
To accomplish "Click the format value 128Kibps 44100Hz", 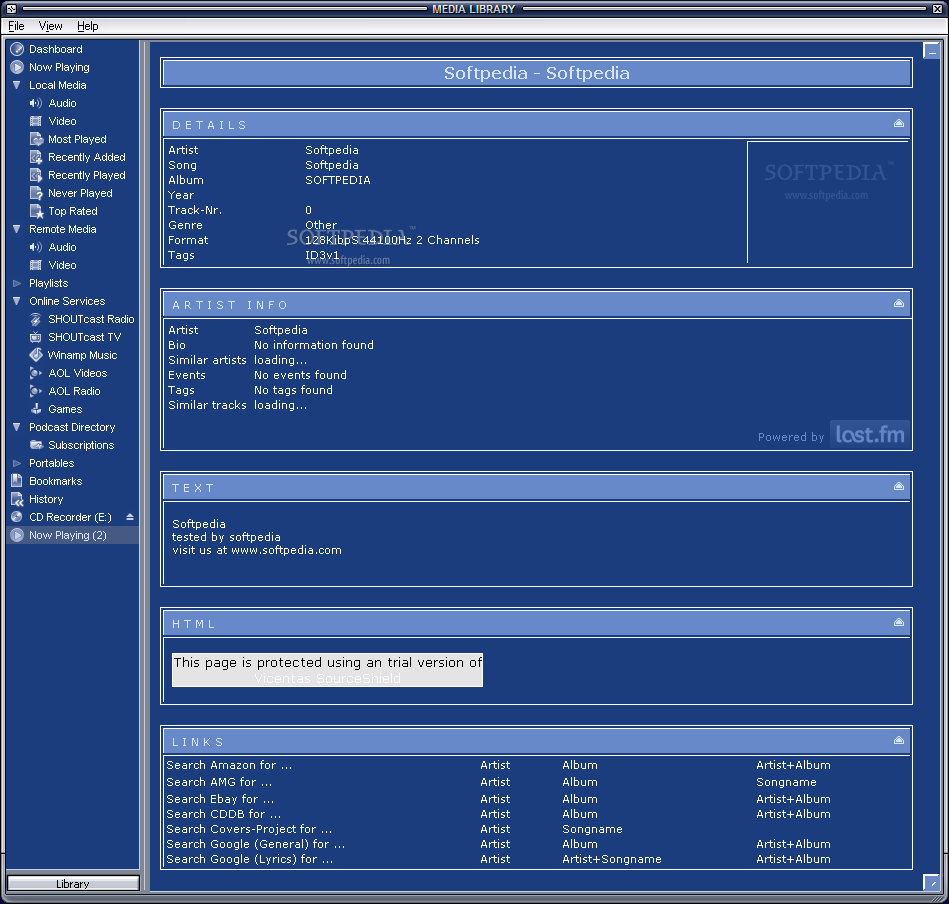I will click(x=358, y=240).
